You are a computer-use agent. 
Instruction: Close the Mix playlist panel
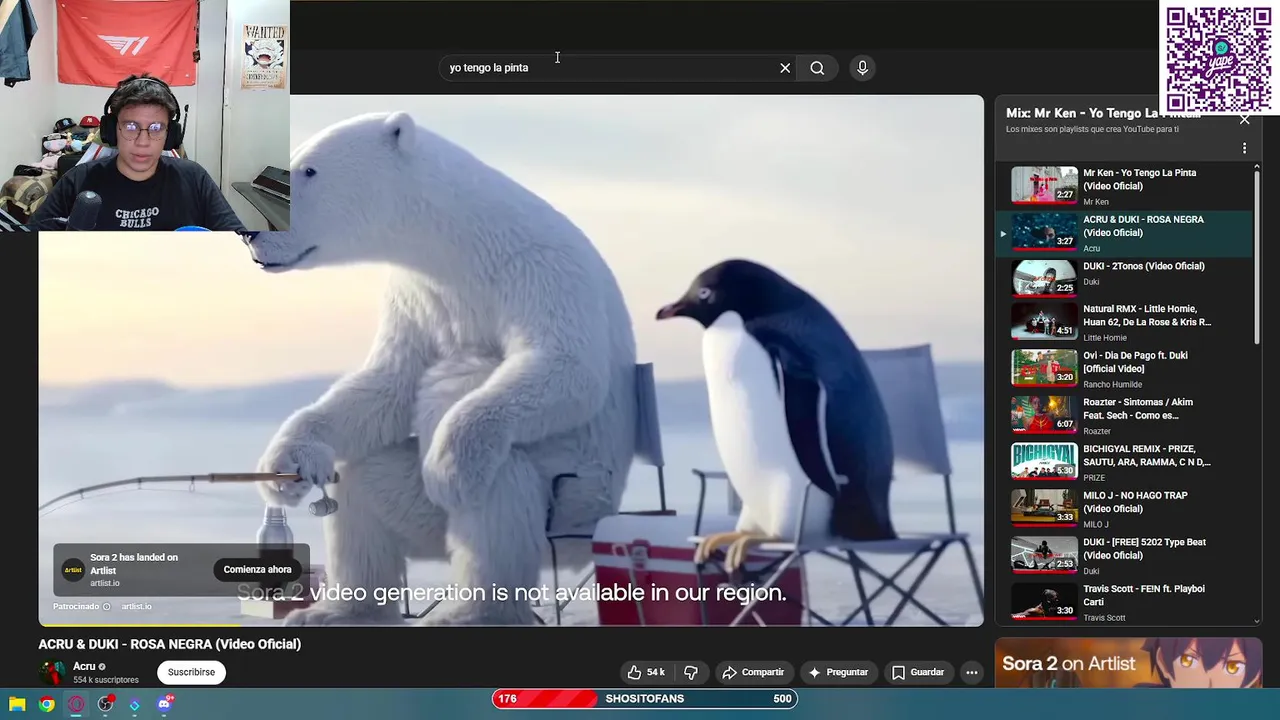pyautogui.click(x=1244, y=119)
